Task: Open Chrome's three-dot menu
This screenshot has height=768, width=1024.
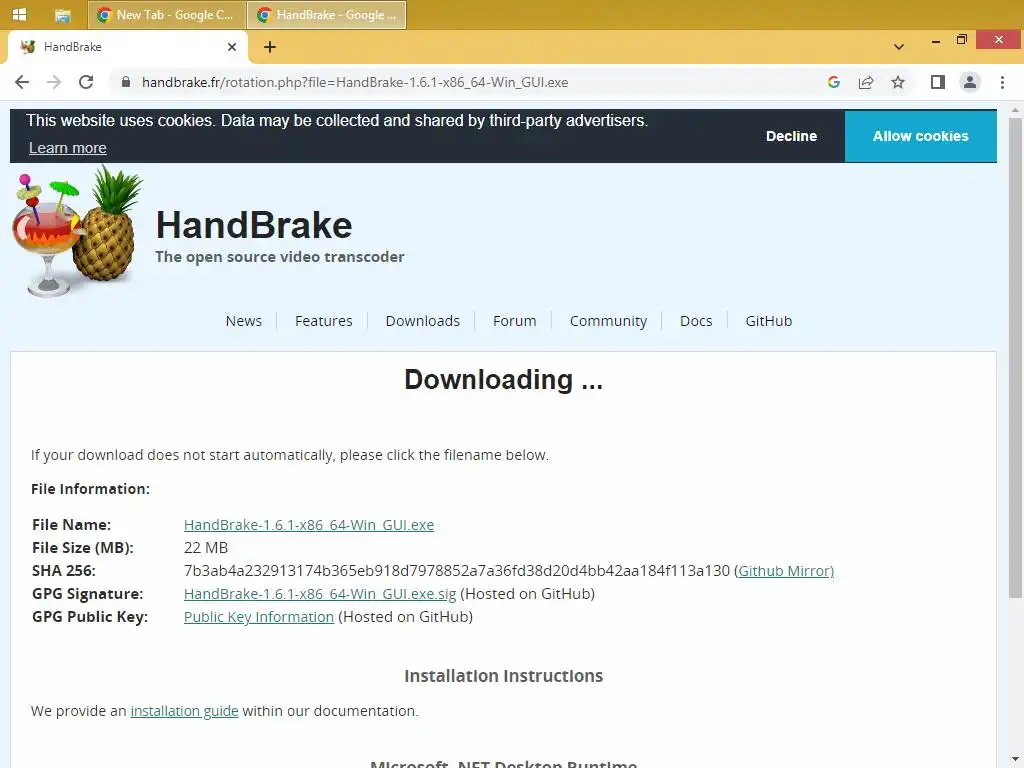Action: point(1002,82)
